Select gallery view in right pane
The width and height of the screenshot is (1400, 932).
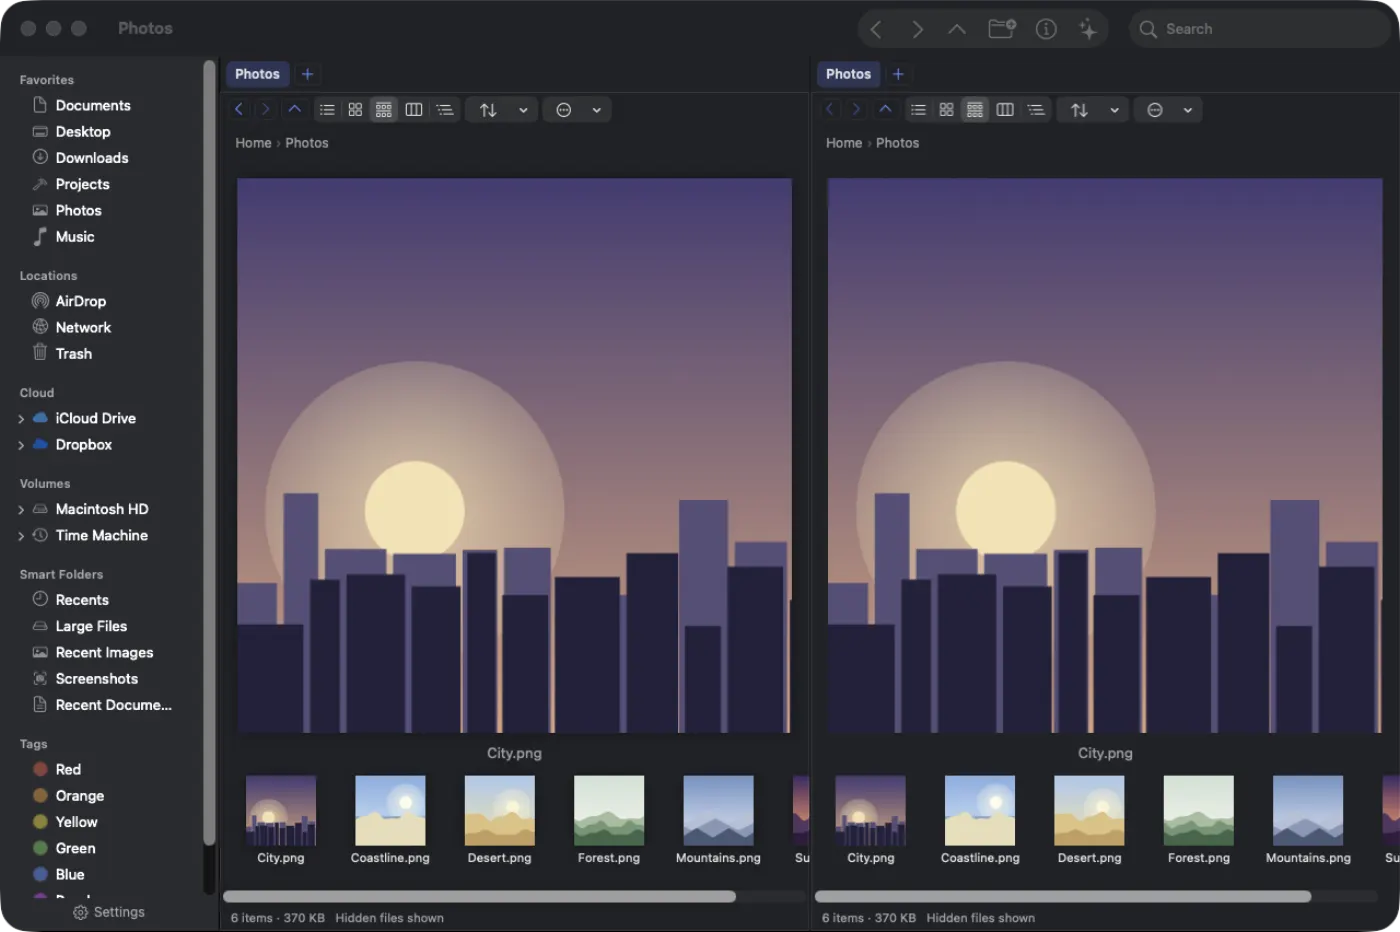(975, 110)
